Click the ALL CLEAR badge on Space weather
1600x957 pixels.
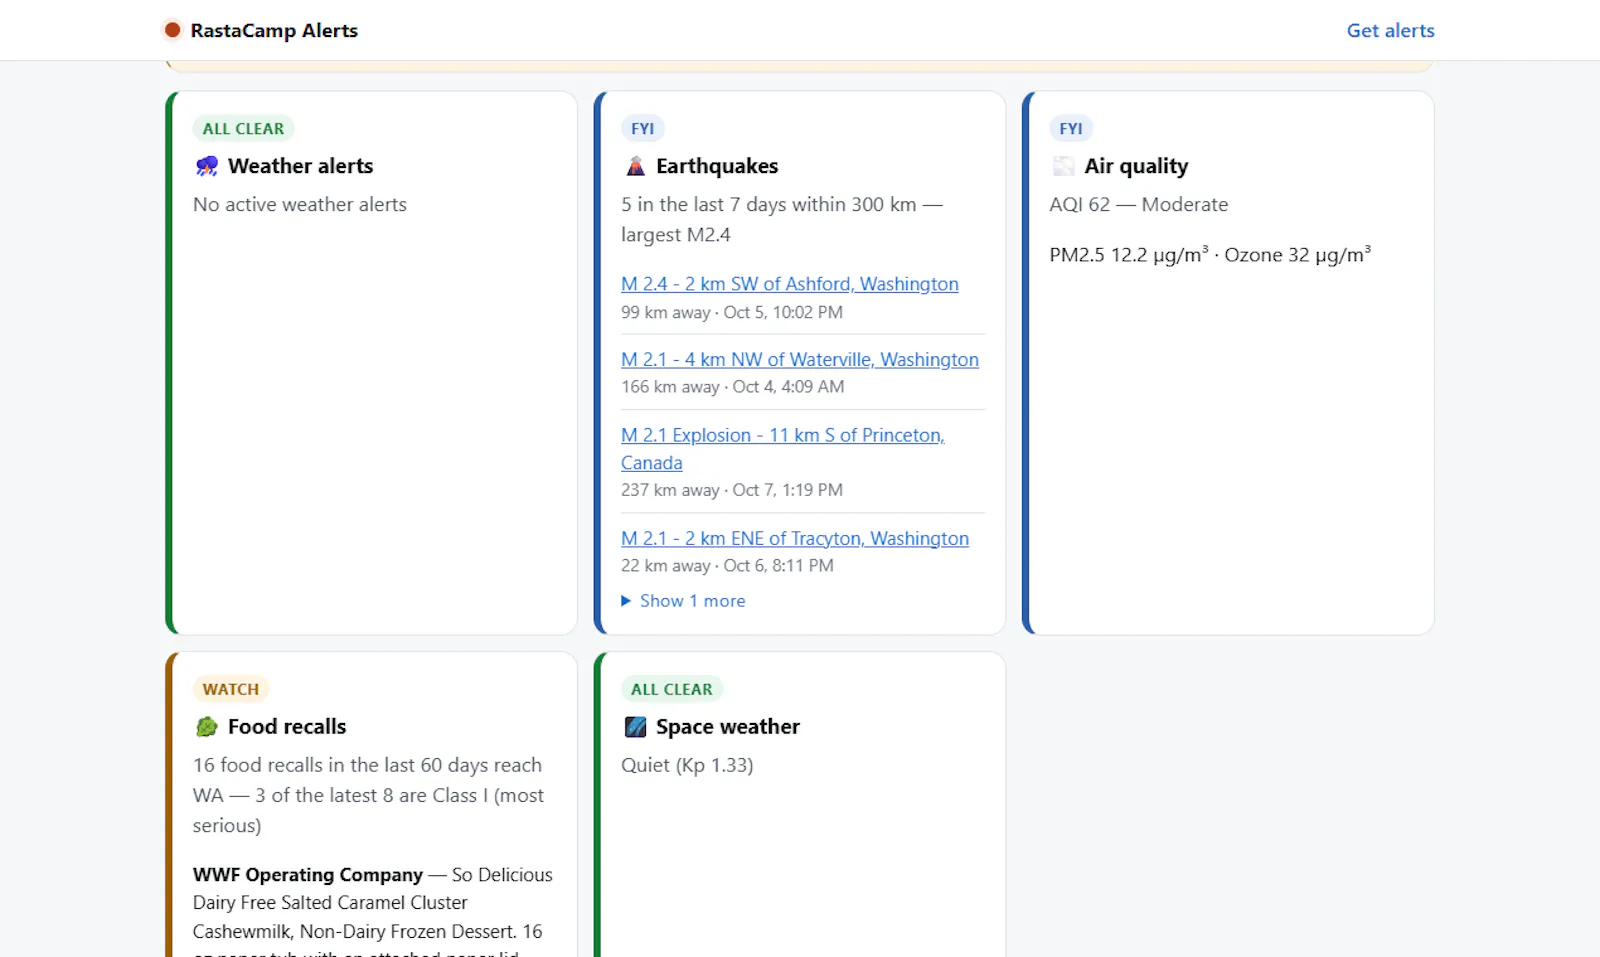pos(671,690)
